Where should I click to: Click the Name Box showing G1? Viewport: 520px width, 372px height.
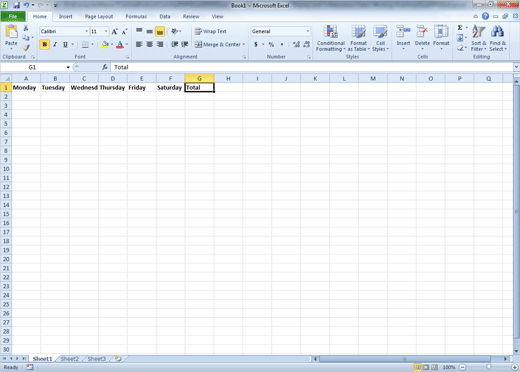coord(32,67)
